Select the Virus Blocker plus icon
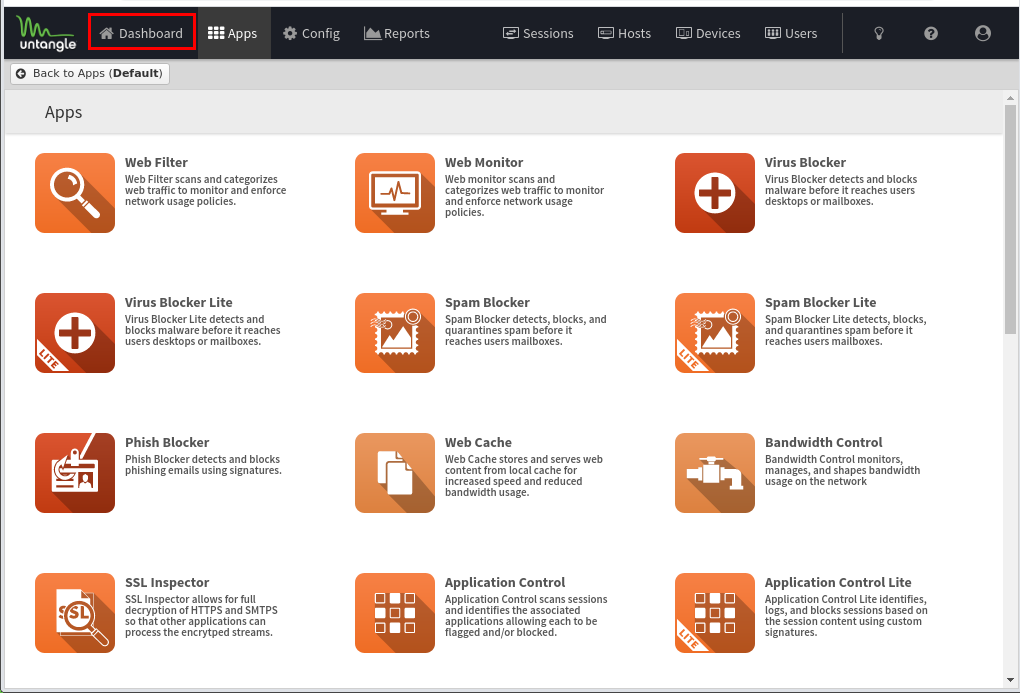Image resolution: width=1020 pixels, height=693 pixels. pyautogui.click(x=715, y=193)
